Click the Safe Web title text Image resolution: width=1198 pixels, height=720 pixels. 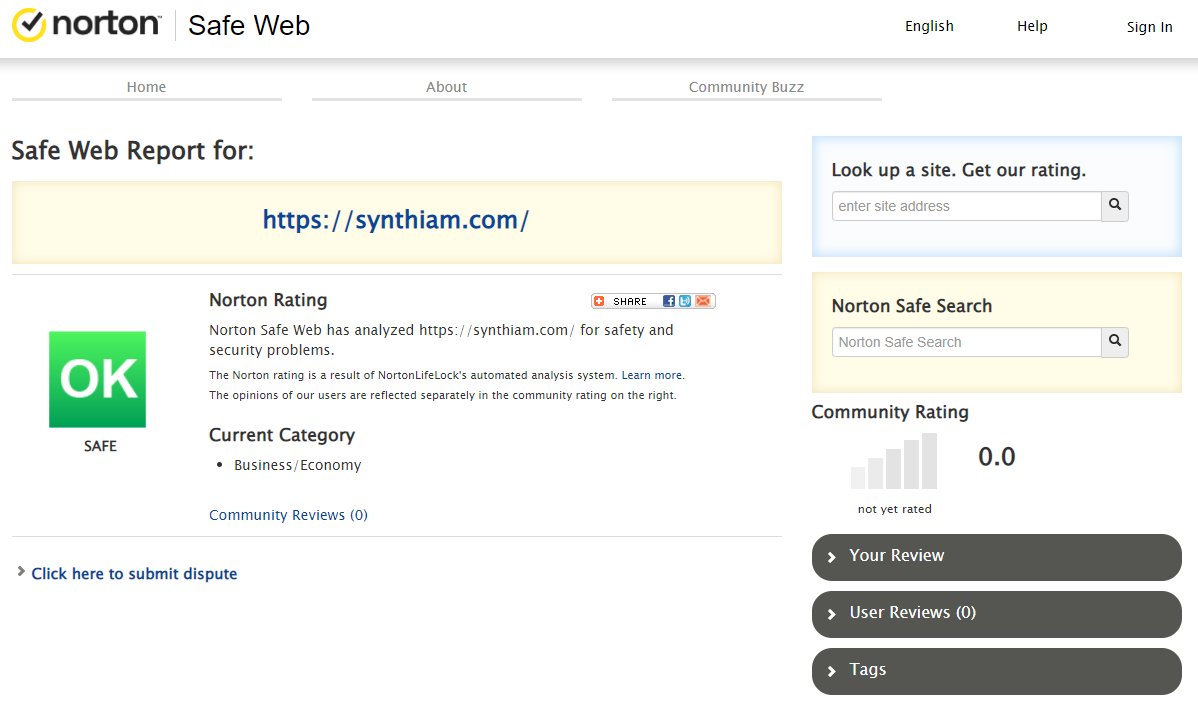(x=249, y=25)
